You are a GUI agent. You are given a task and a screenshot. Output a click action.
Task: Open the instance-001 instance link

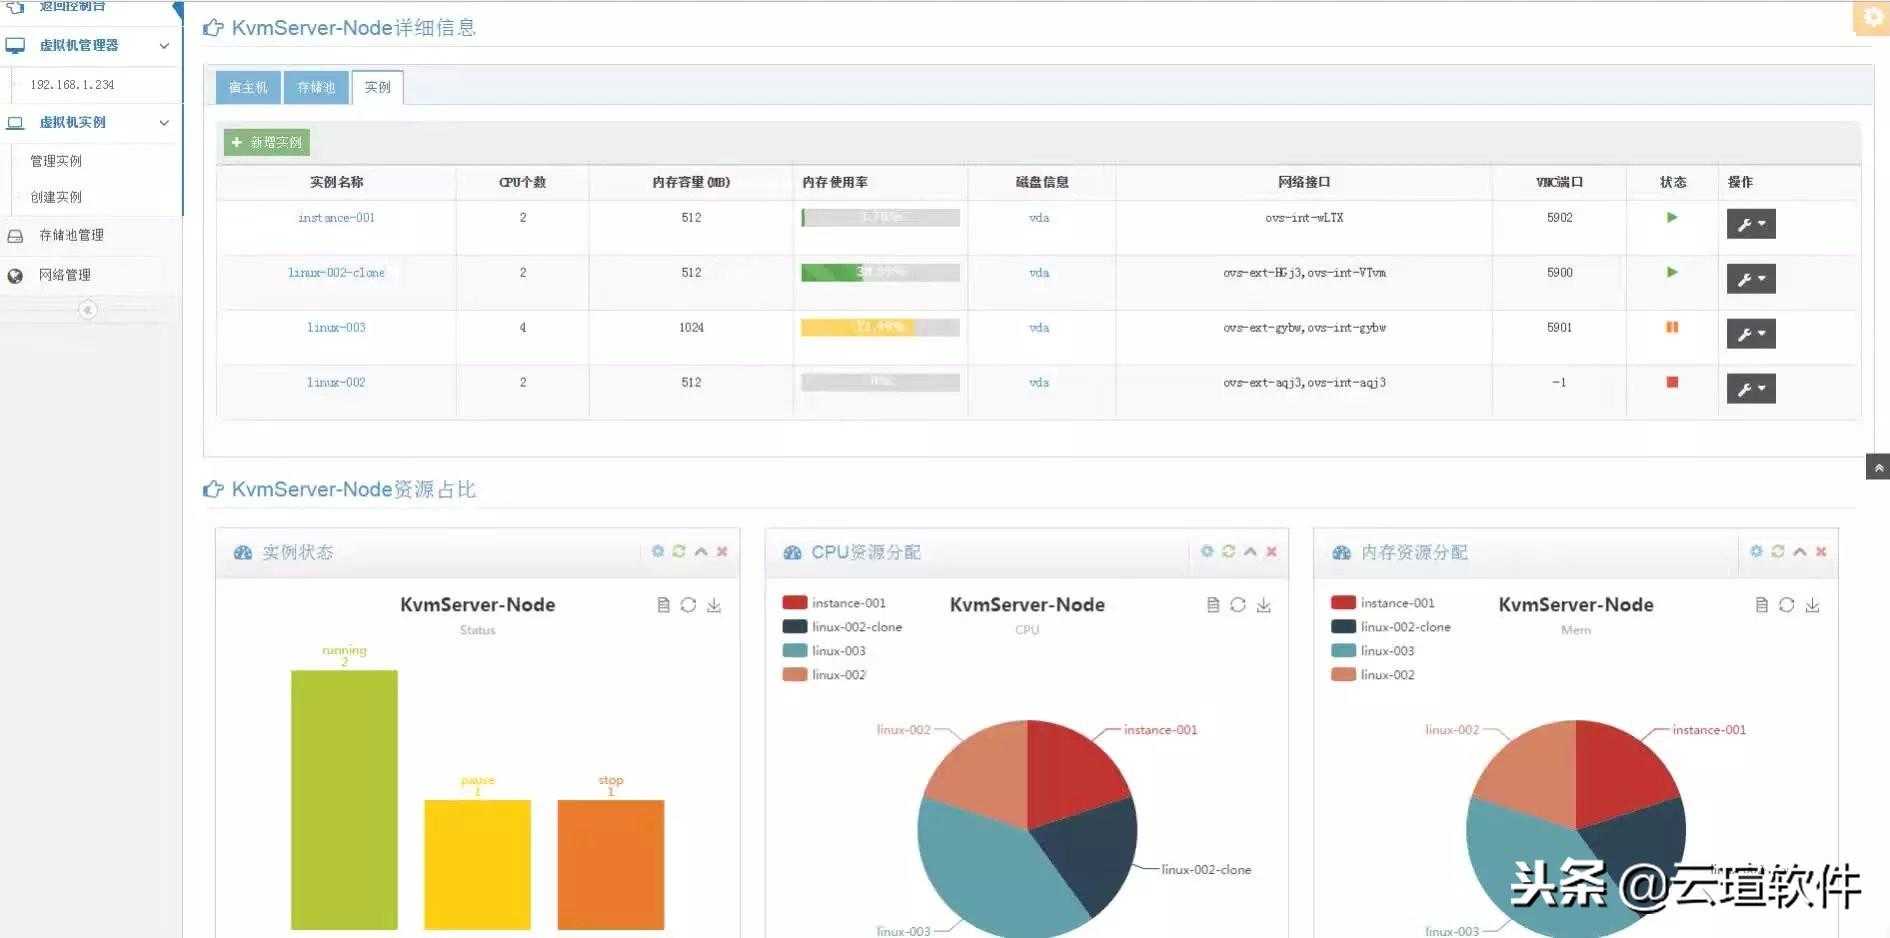pyautogui.click(x=336, y=217)
